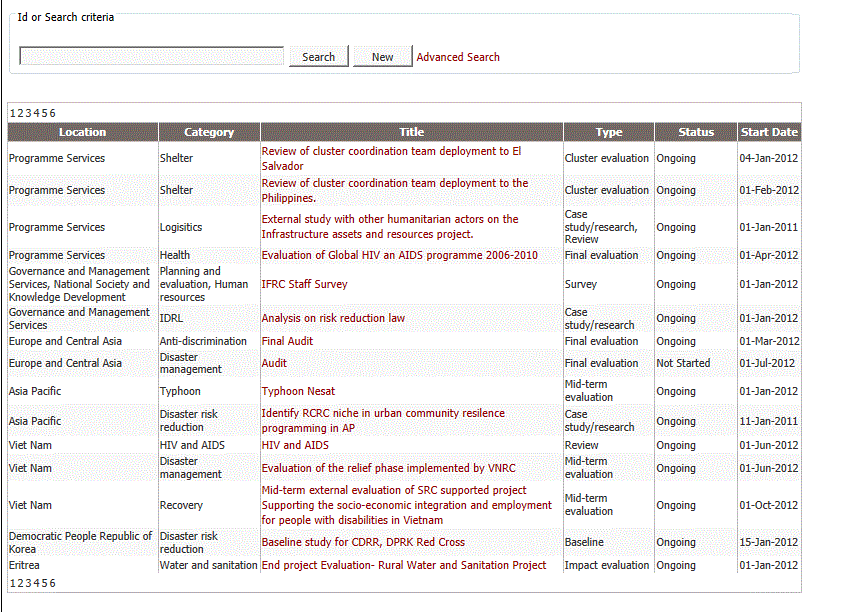Sort by the Category column header
860x612 pixels.
click(209, 132)
